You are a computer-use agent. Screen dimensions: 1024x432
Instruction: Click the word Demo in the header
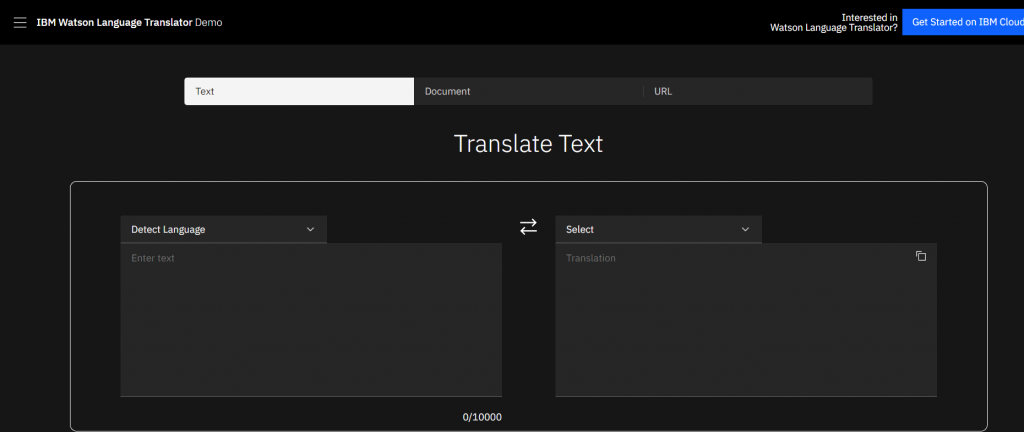[209, 22]
